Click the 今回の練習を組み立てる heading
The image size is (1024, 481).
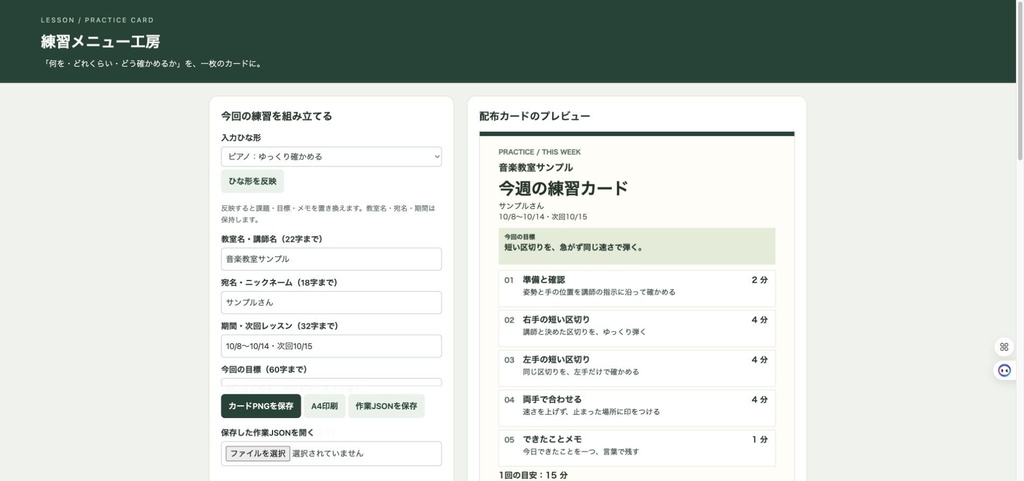[x=276, y=116]
